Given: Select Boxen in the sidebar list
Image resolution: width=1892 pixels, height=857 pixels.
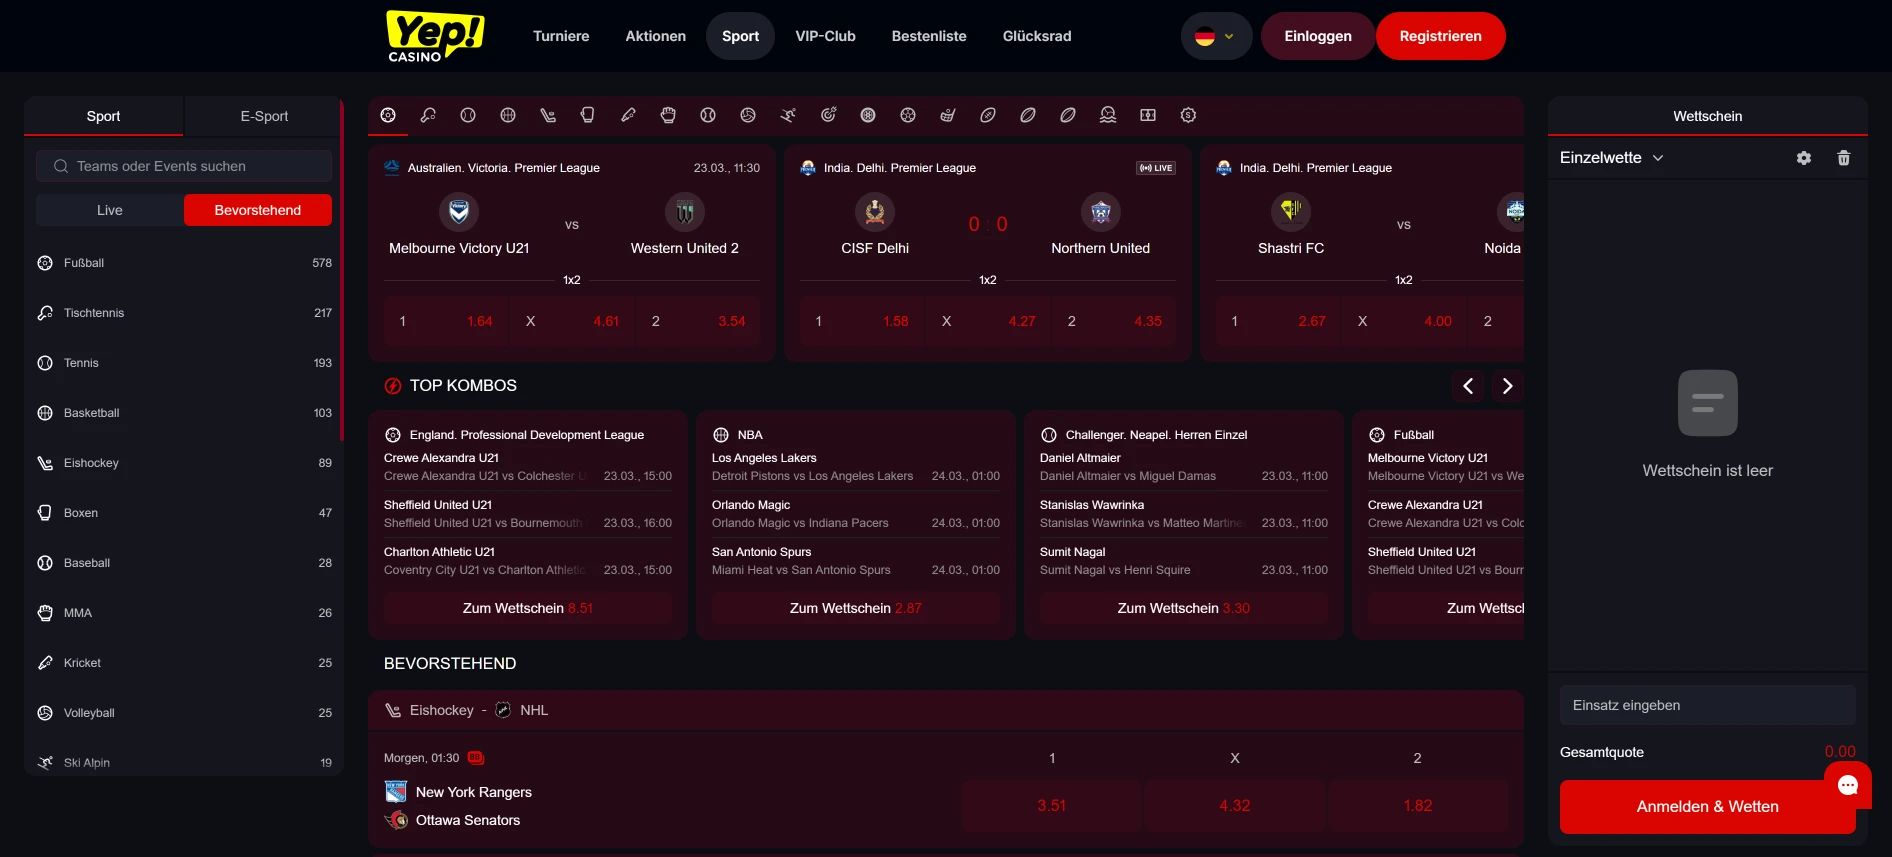Looking at the screenshot, I should pyautogui.click(x=184, y=513).
